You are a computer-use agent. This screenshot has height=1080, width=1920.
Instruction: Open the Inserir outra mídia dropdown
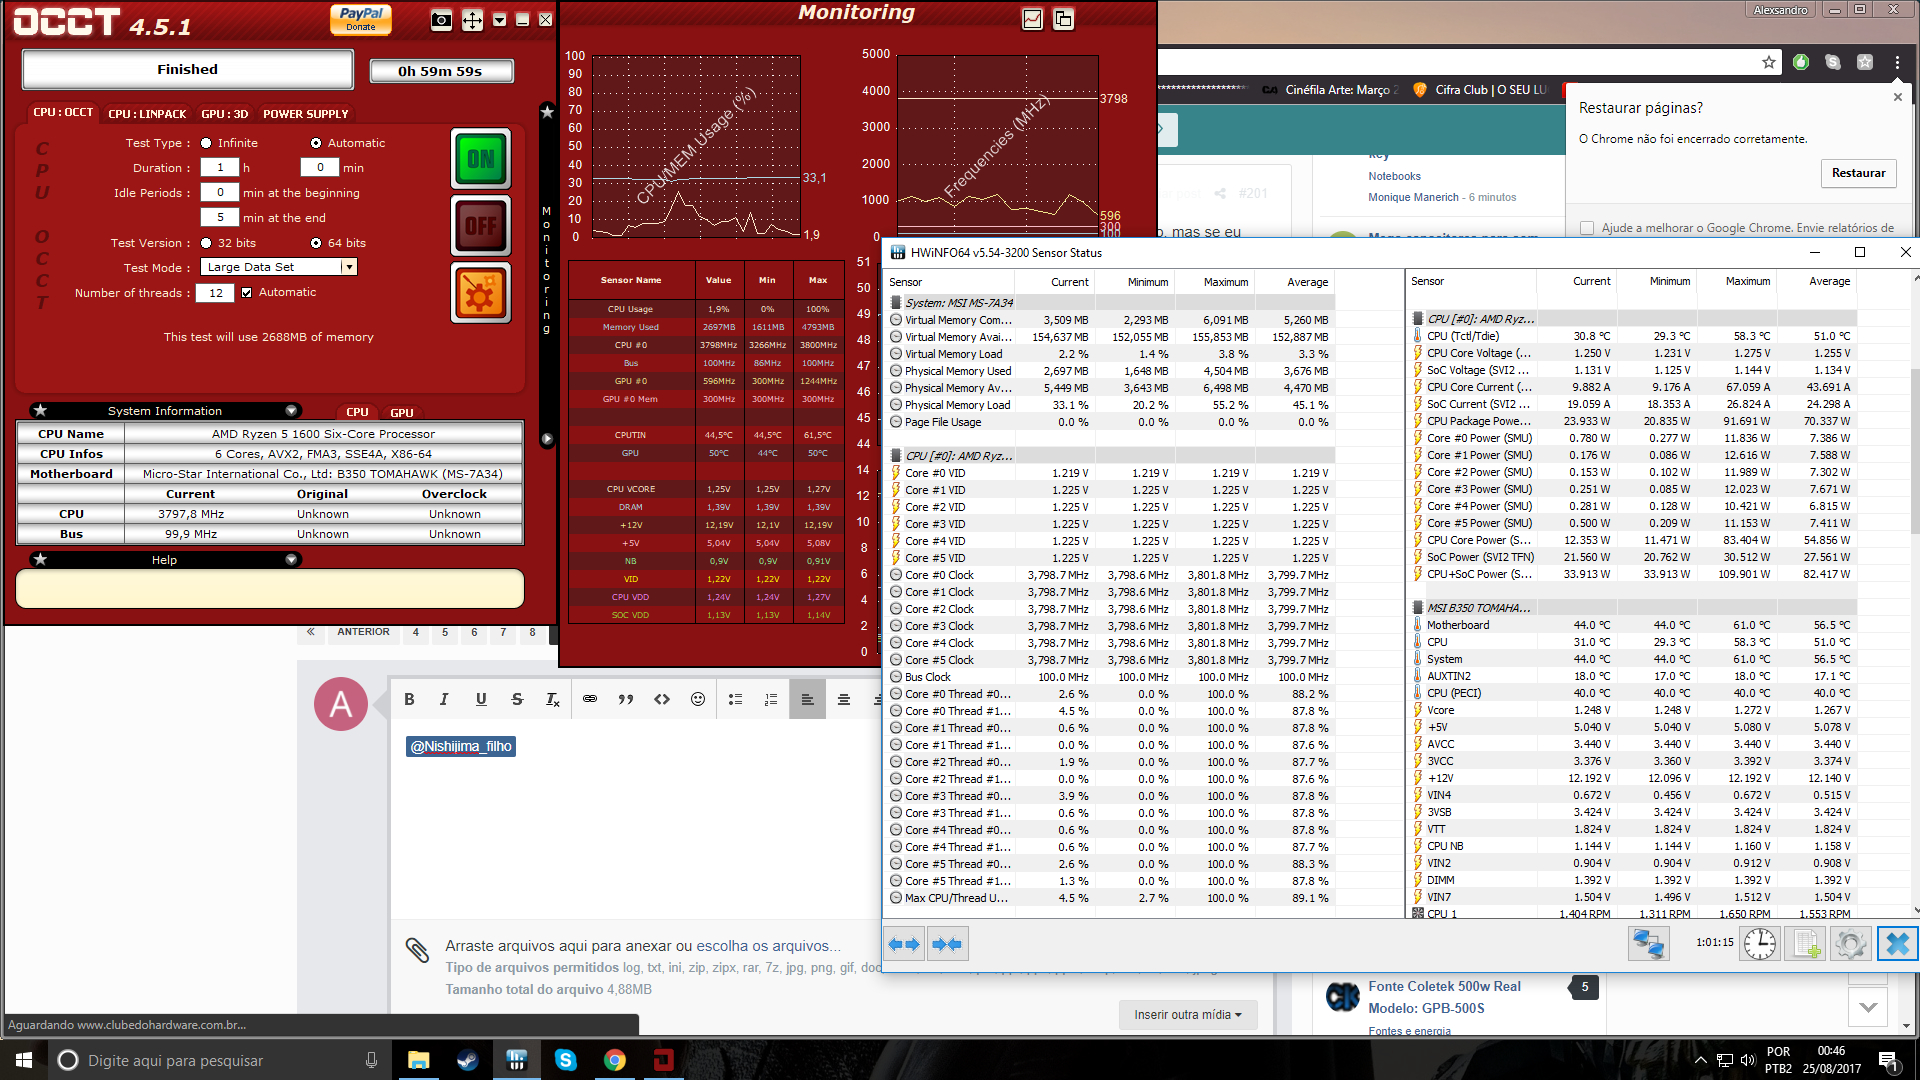tap(1188, 1015)
